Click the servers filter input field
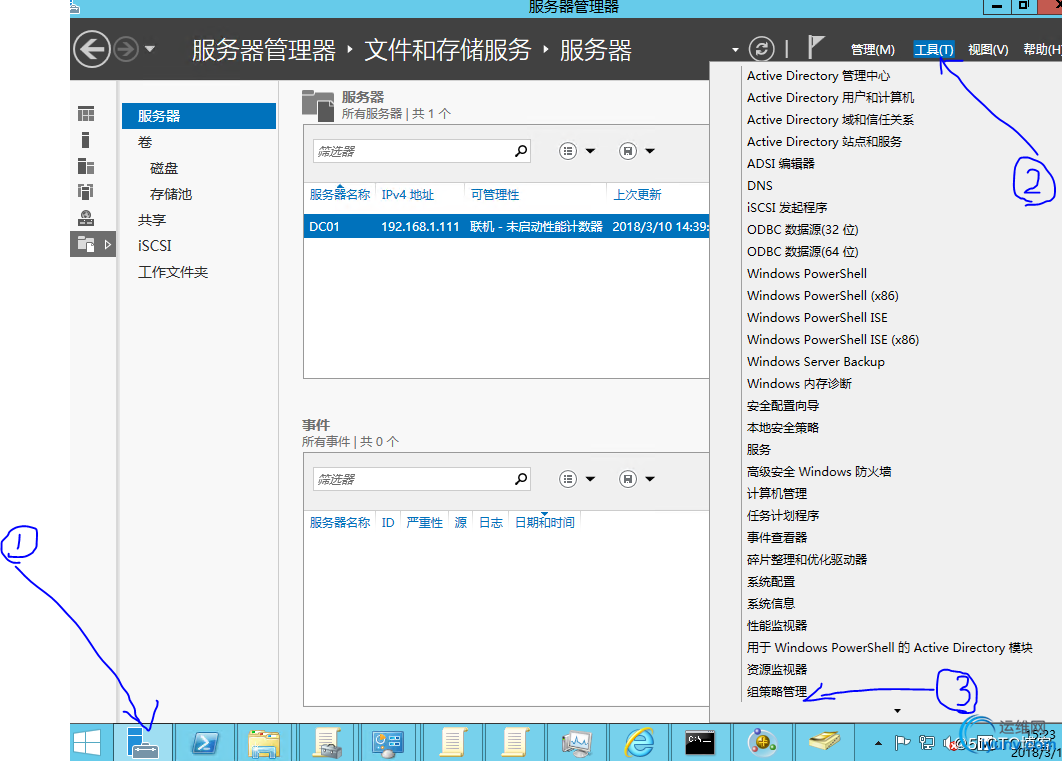Viewport: 1062px width, 761px height. point(412,151)
